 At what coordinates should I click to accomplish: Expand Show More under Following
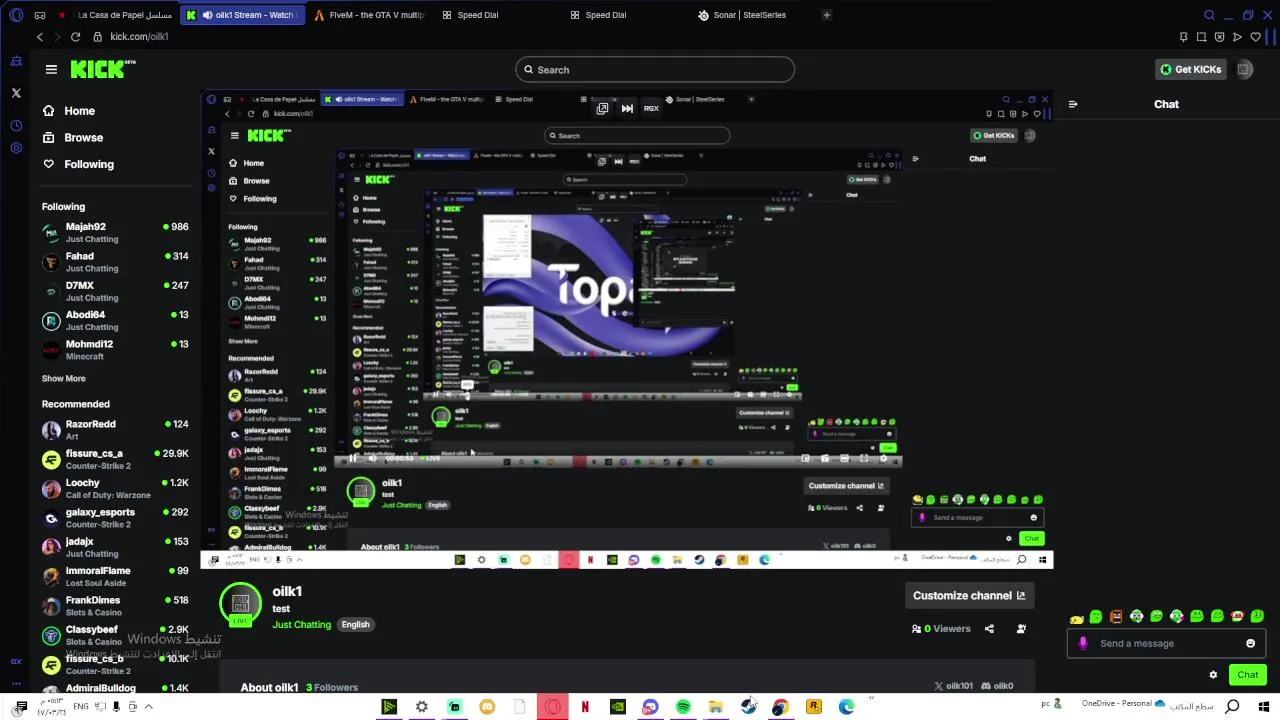pos(63,379)
